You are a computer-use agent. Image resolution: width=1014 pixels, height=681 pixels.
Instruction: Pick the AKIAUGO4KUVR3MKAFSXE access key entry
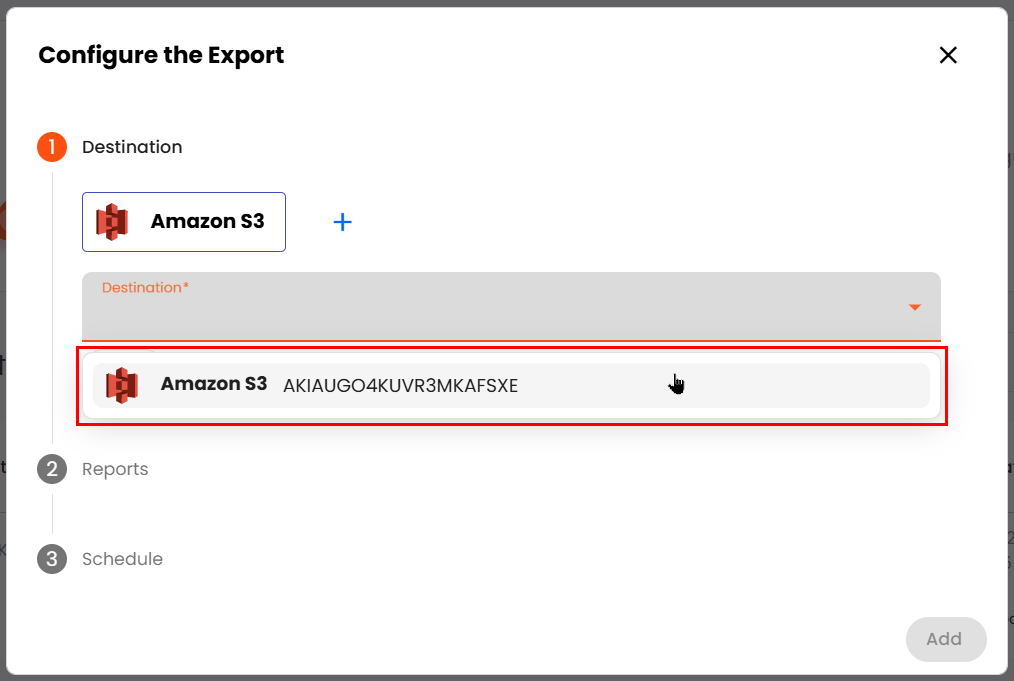click(400, 386)
